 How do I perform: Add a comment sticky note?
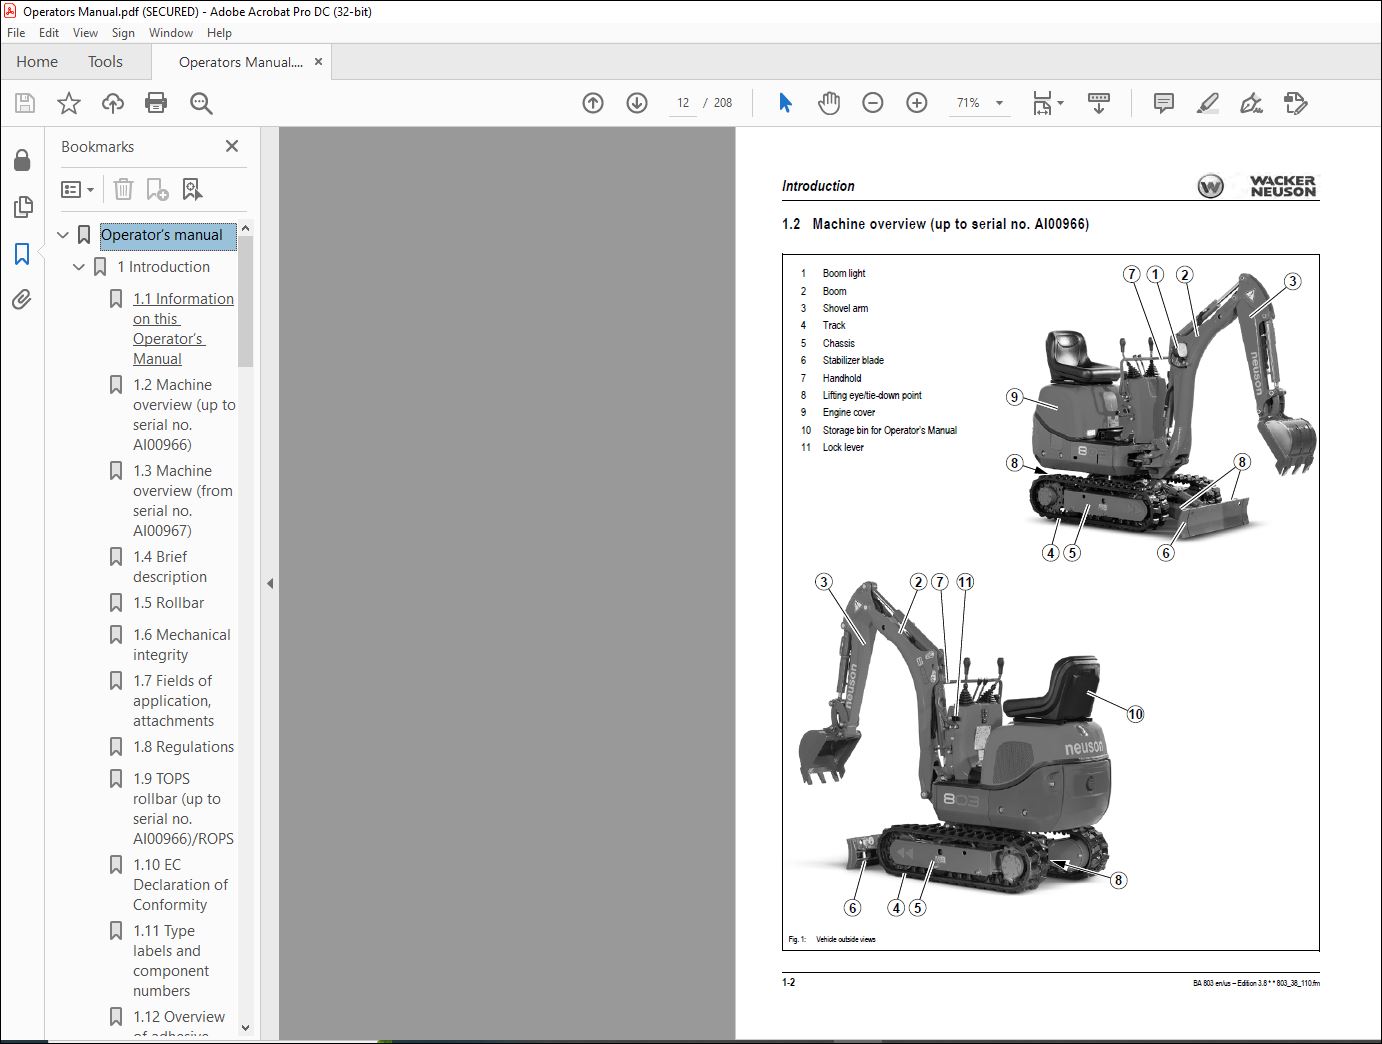(x=1163, y=103)
